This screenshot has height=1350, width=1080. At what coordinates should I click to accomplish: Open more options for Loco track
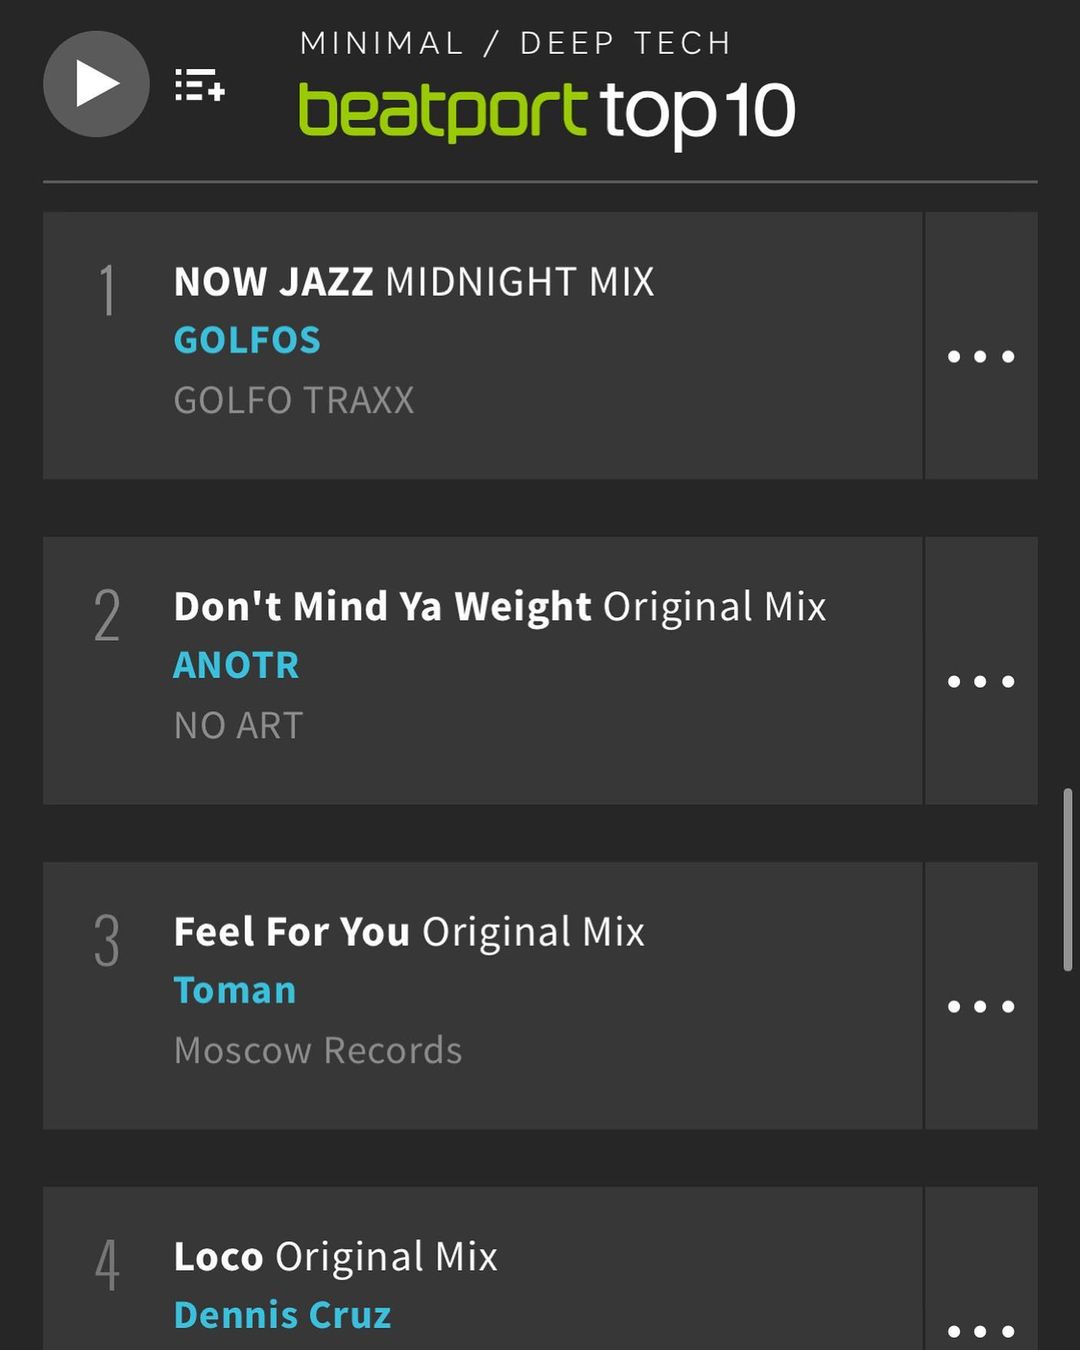(x=981, y=1330)
